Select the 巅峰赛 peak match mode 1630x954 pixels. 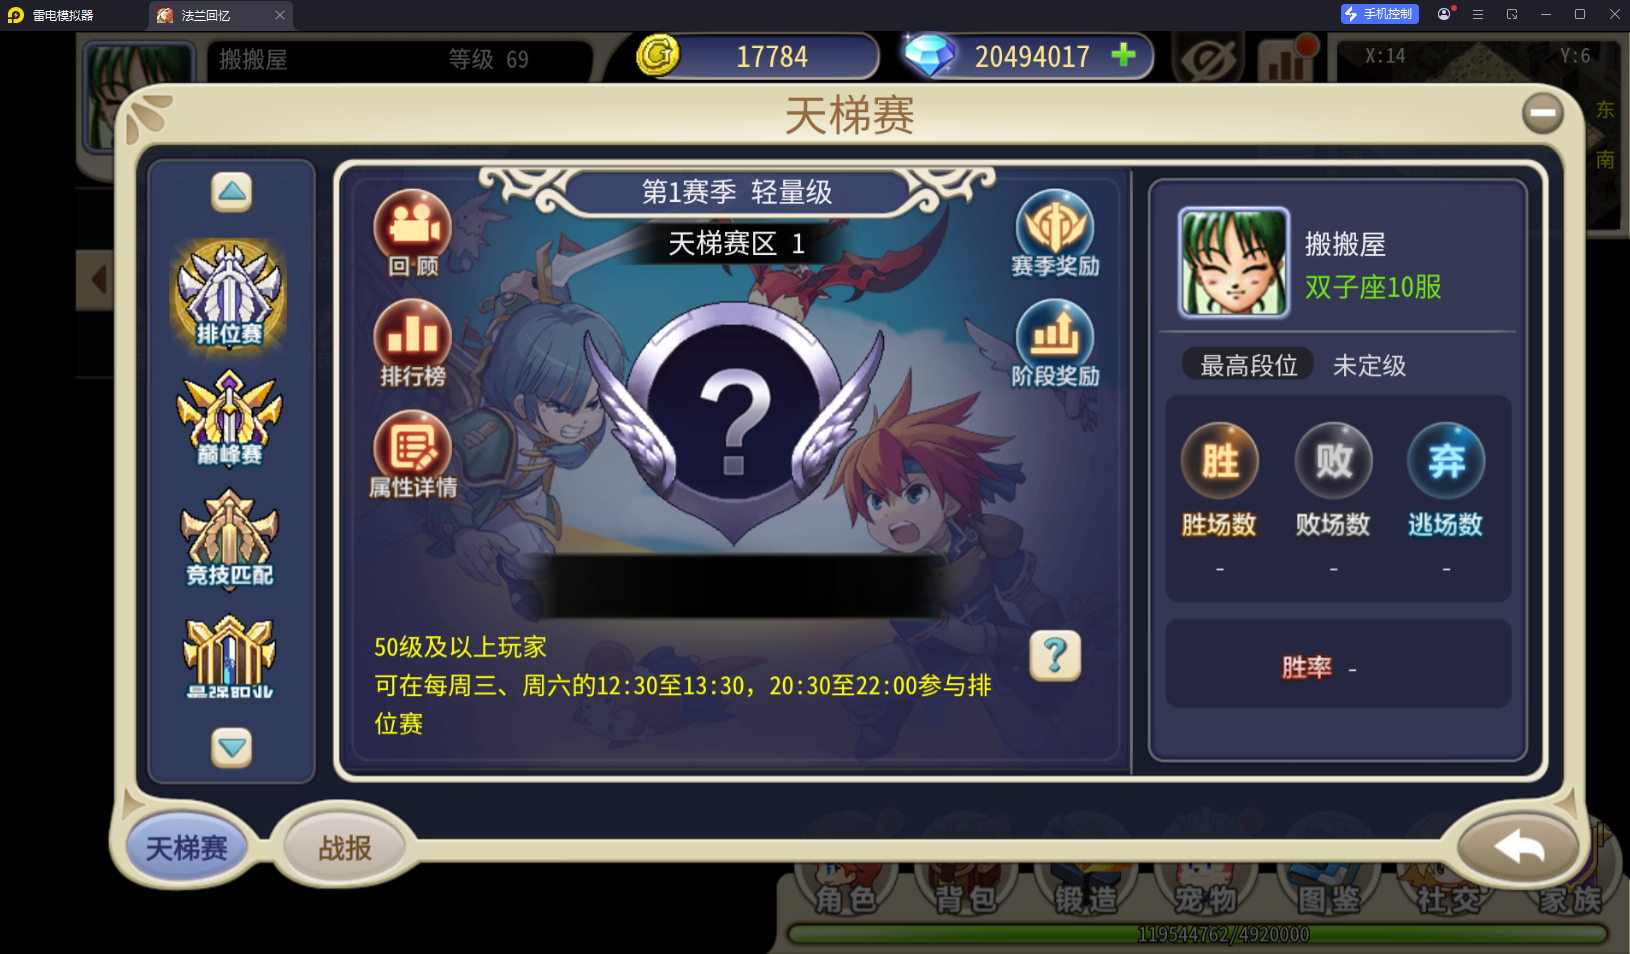pos(230,418)
